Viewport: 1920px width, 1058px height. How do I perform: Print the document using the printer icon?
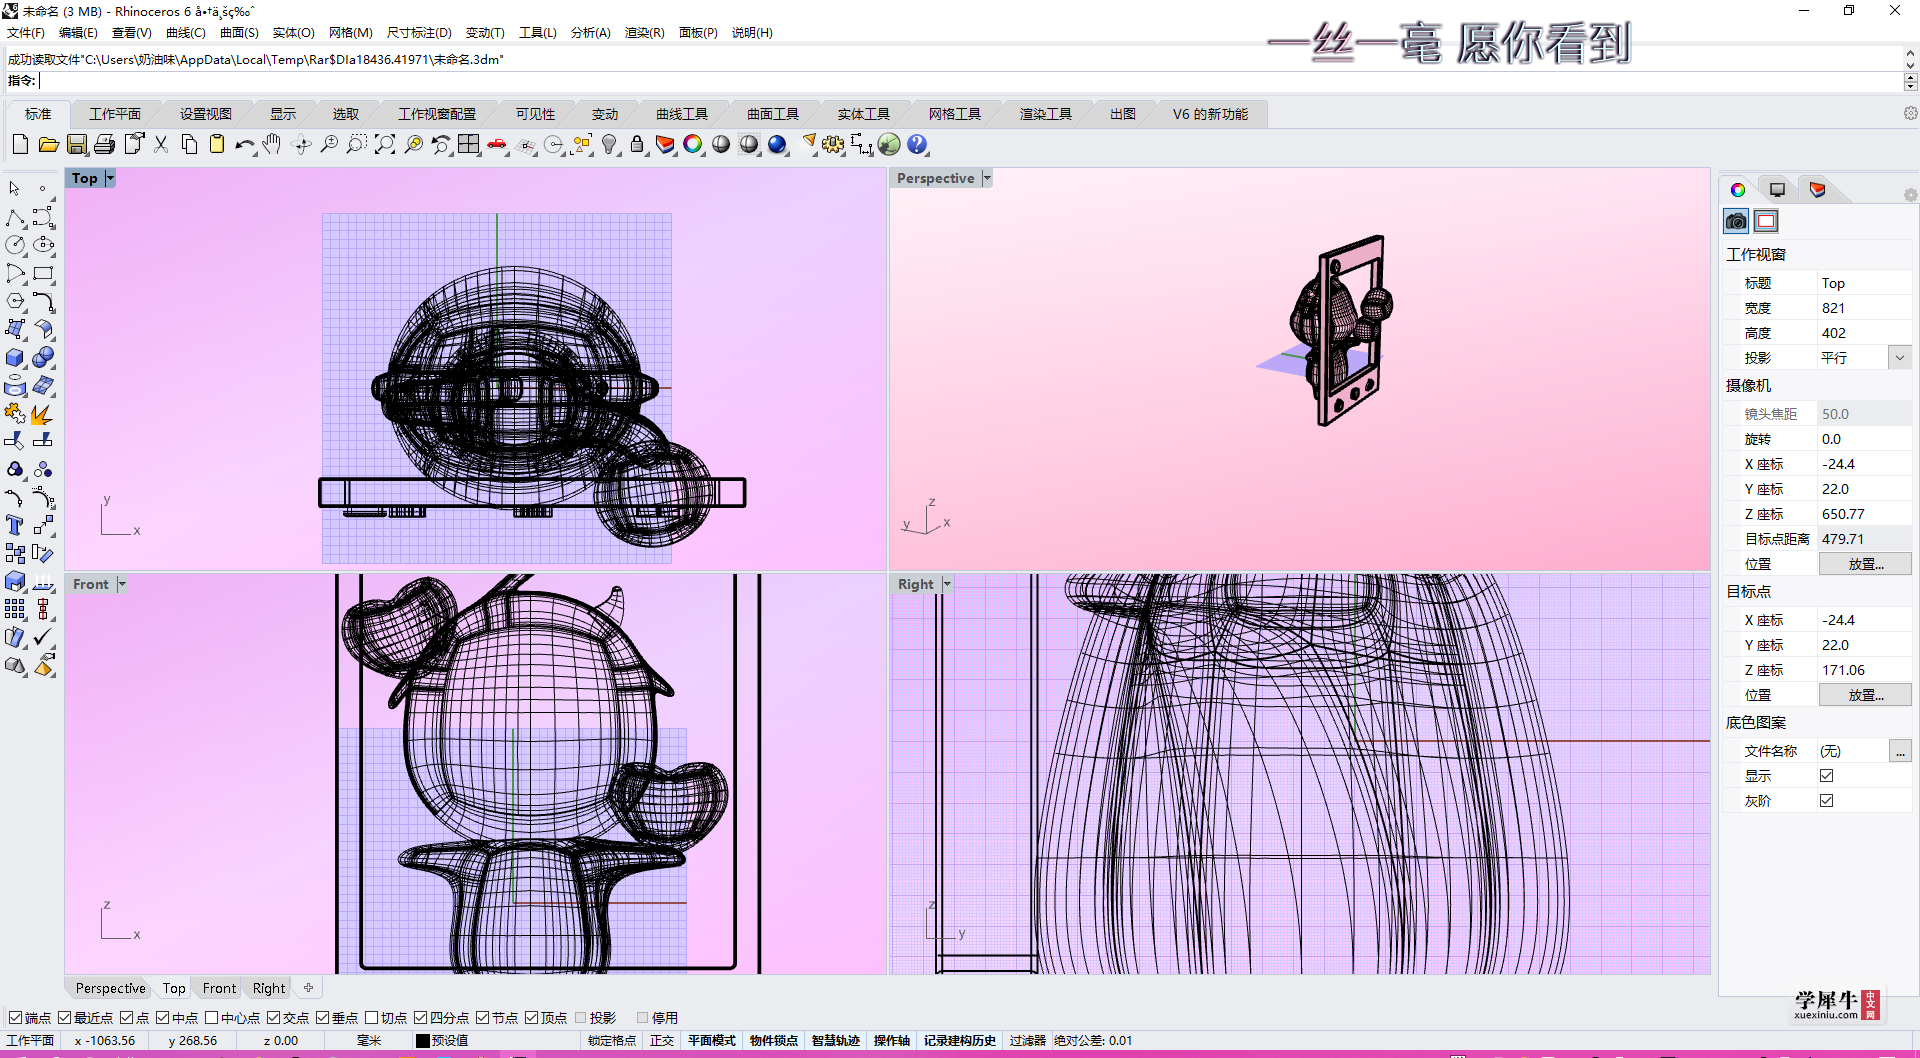(104, 145)
